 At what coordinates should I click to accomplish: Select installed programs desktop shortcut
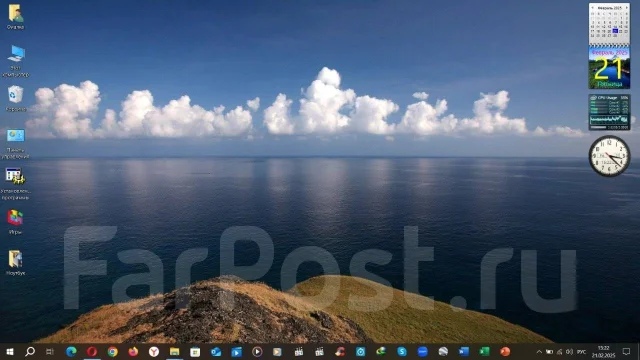click(16, 184)
